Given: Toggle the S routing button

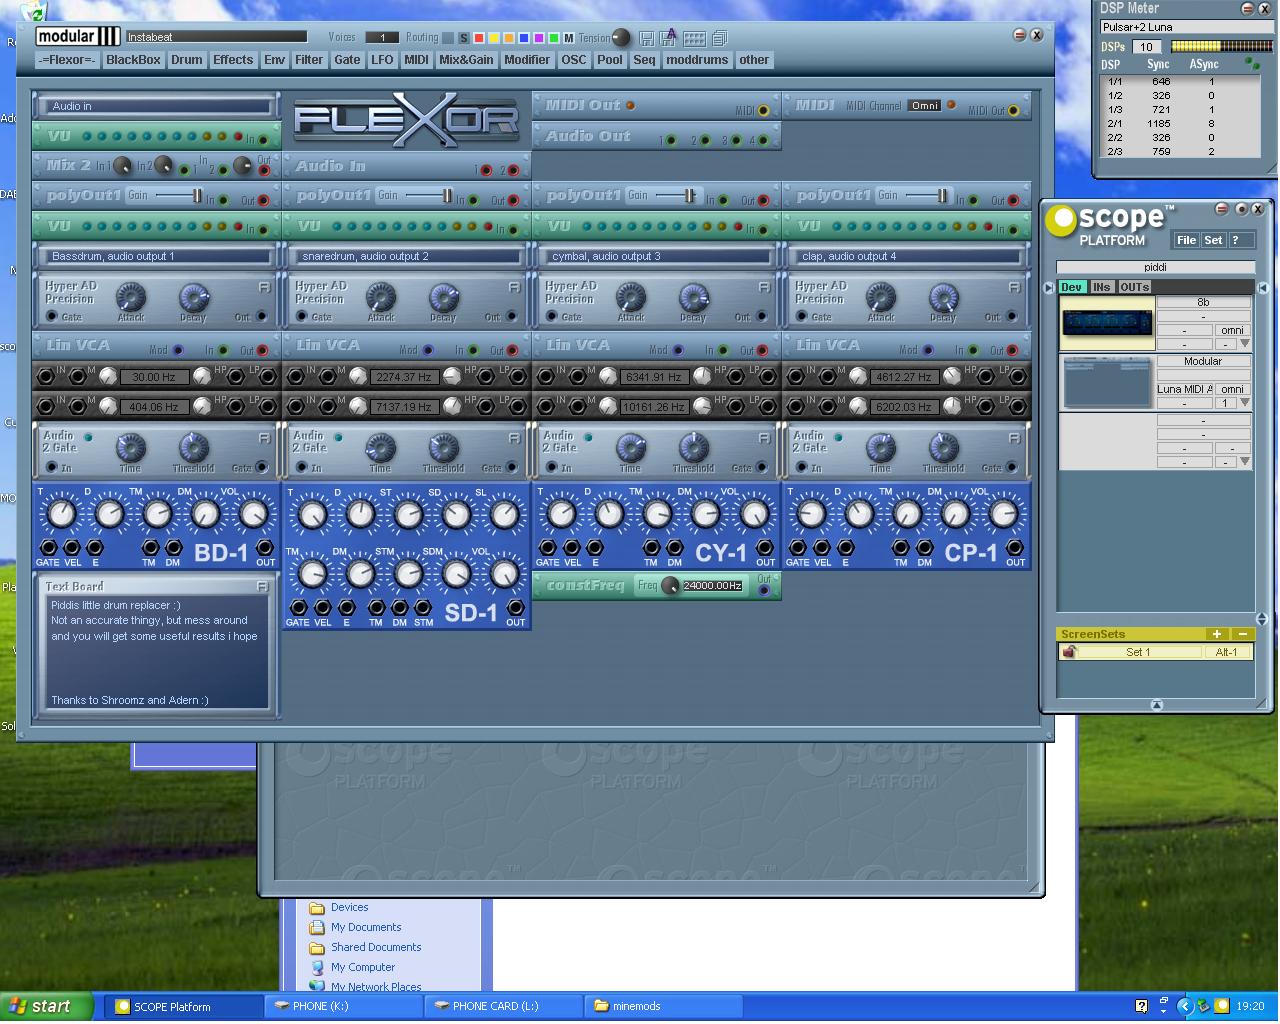Looking at the screenshot, I should (x=463, y=38).
